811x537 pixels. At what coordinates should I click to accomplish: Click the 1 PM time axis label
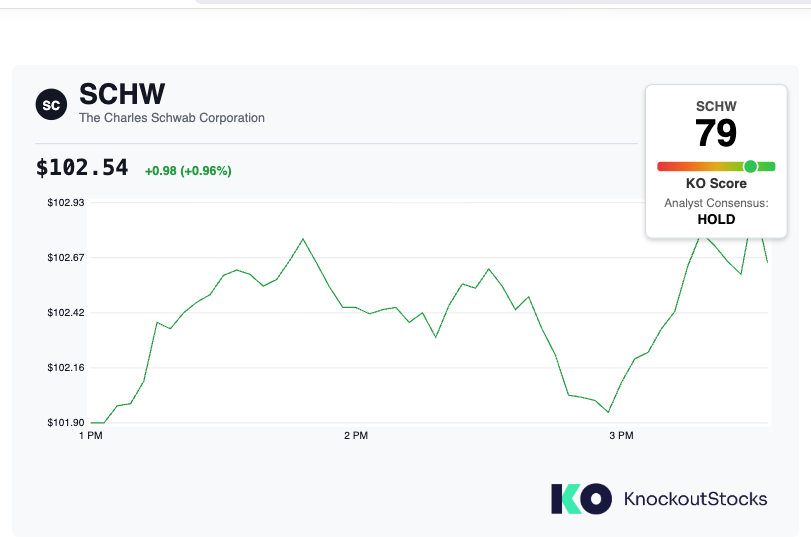(91, 436)
